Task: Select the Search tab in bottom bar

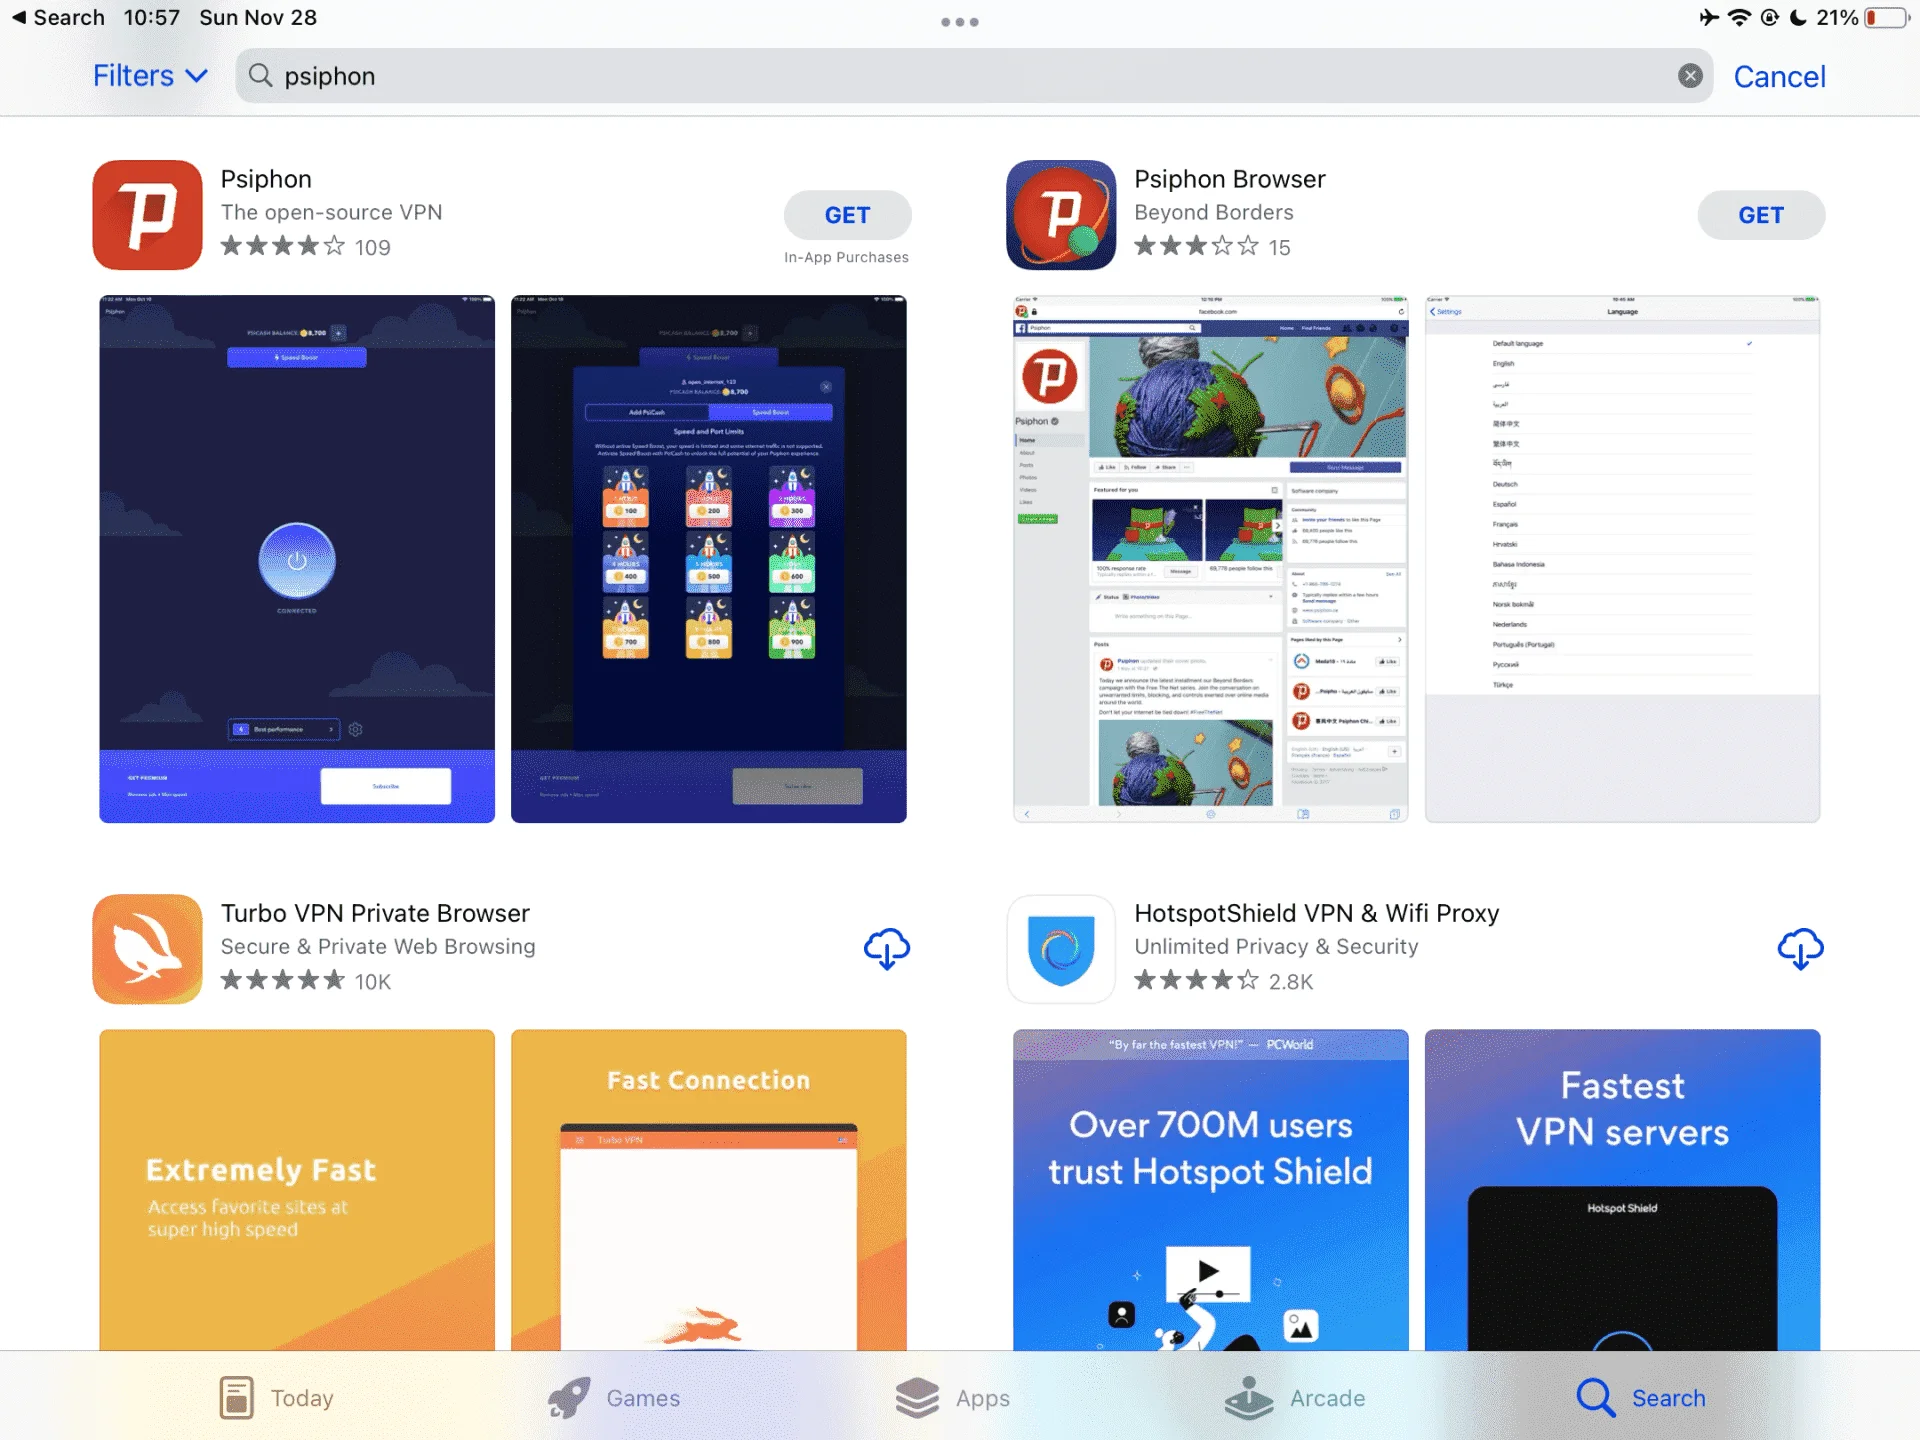Action: tap(1641, 1398)
